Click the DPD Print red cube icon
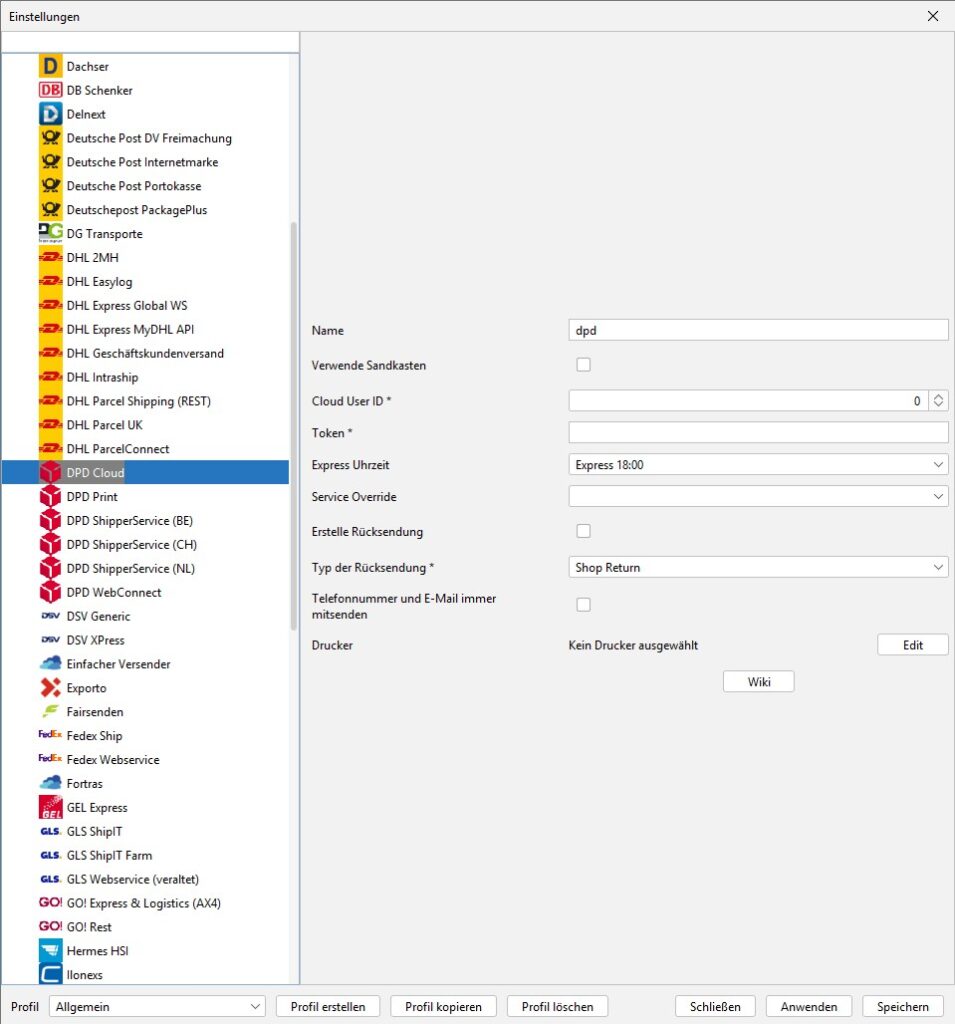Viewport: 955px width, 1024px height. [x=50, y=496]
